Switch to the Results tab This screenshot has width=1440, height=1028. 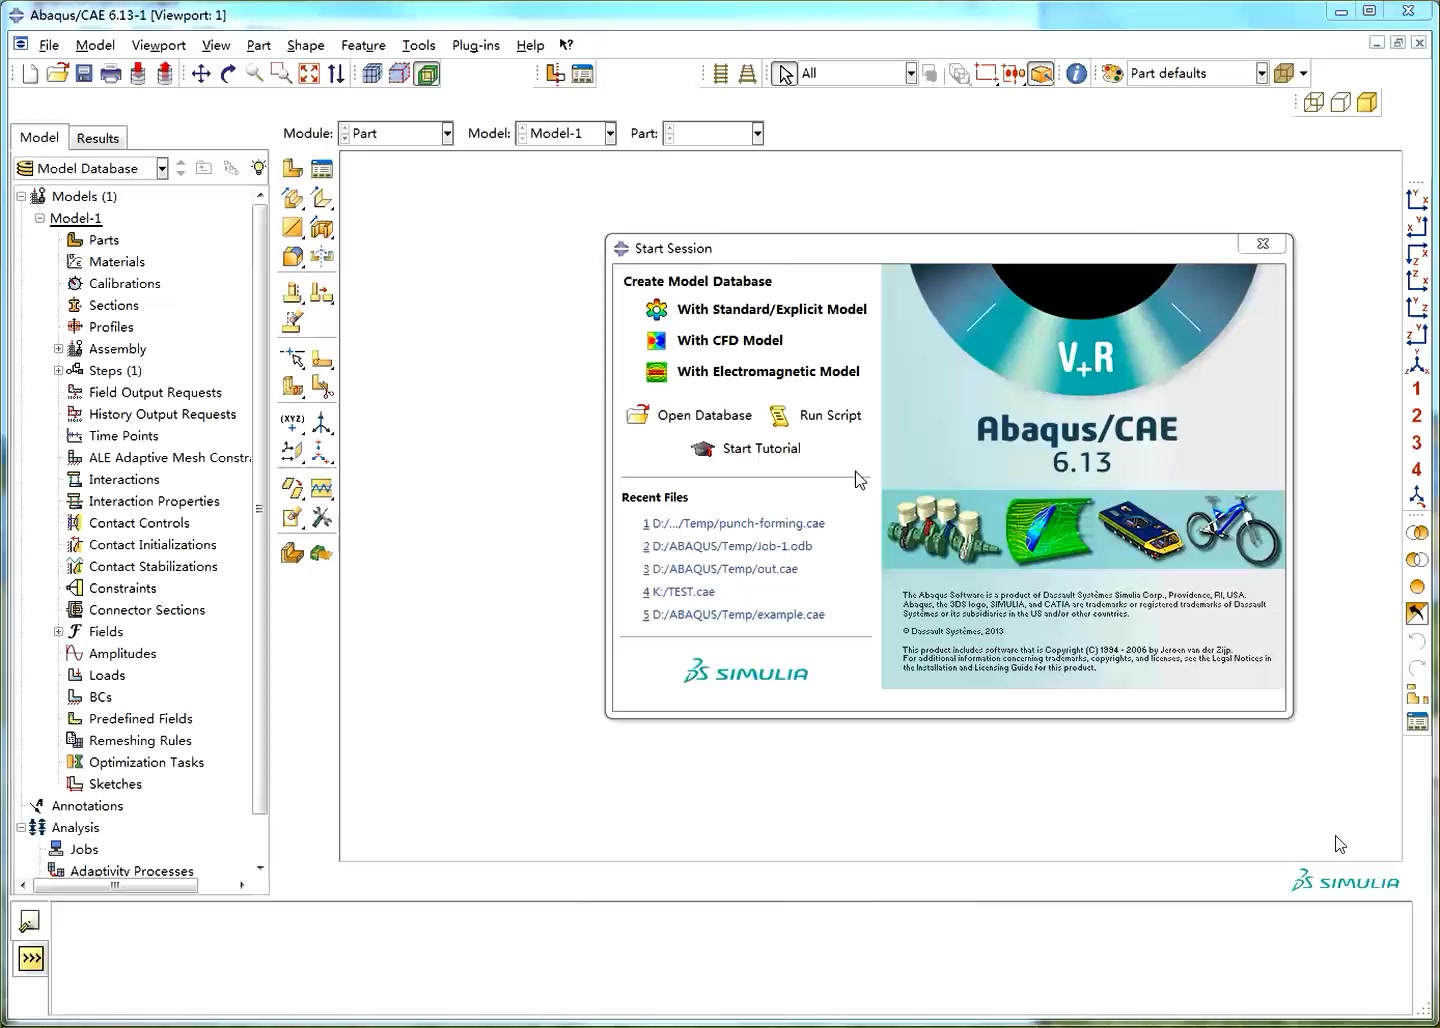click(98, 138)
